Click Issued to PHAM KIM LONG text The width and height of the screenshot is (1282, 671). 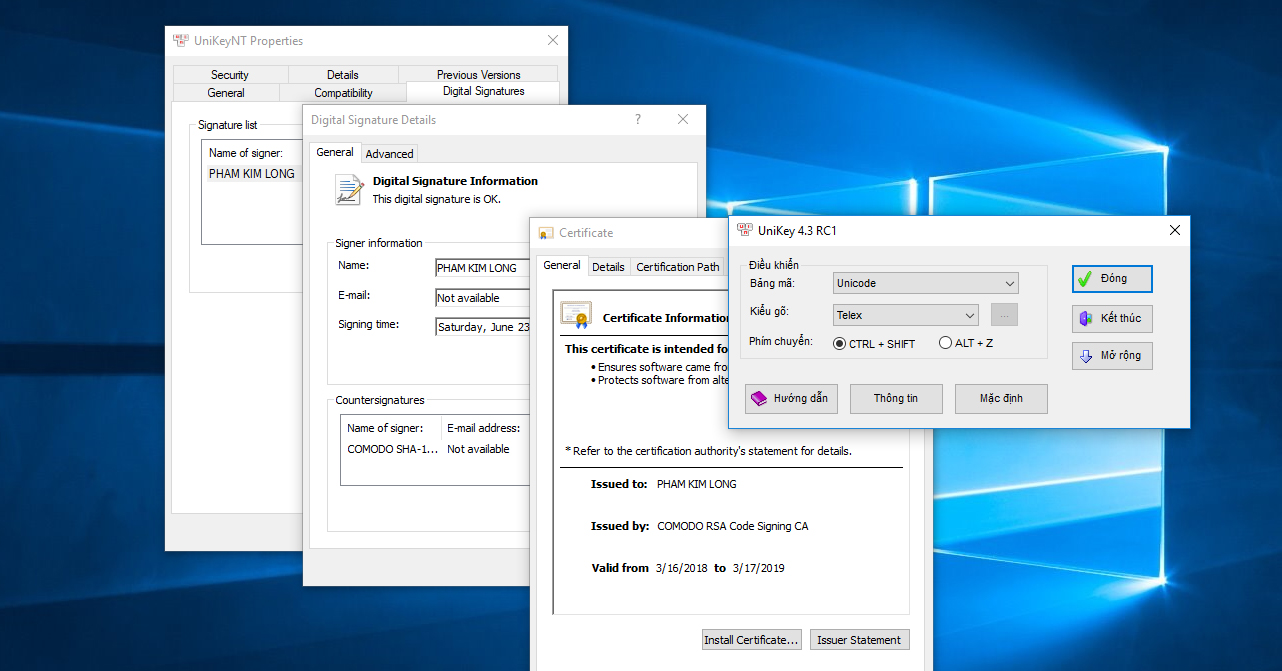point(696,484)
